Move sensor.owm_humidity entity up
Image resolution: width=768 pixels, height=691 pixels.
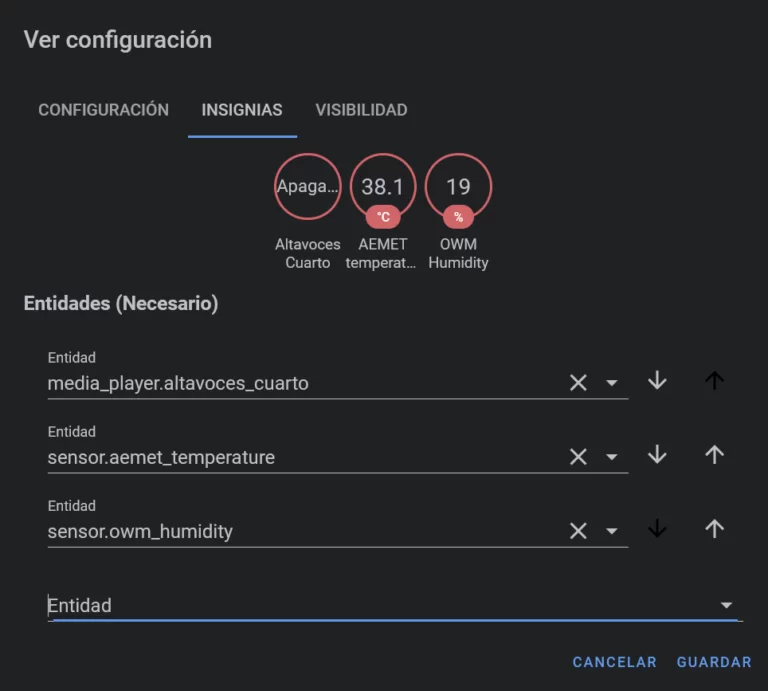[714, 529]
